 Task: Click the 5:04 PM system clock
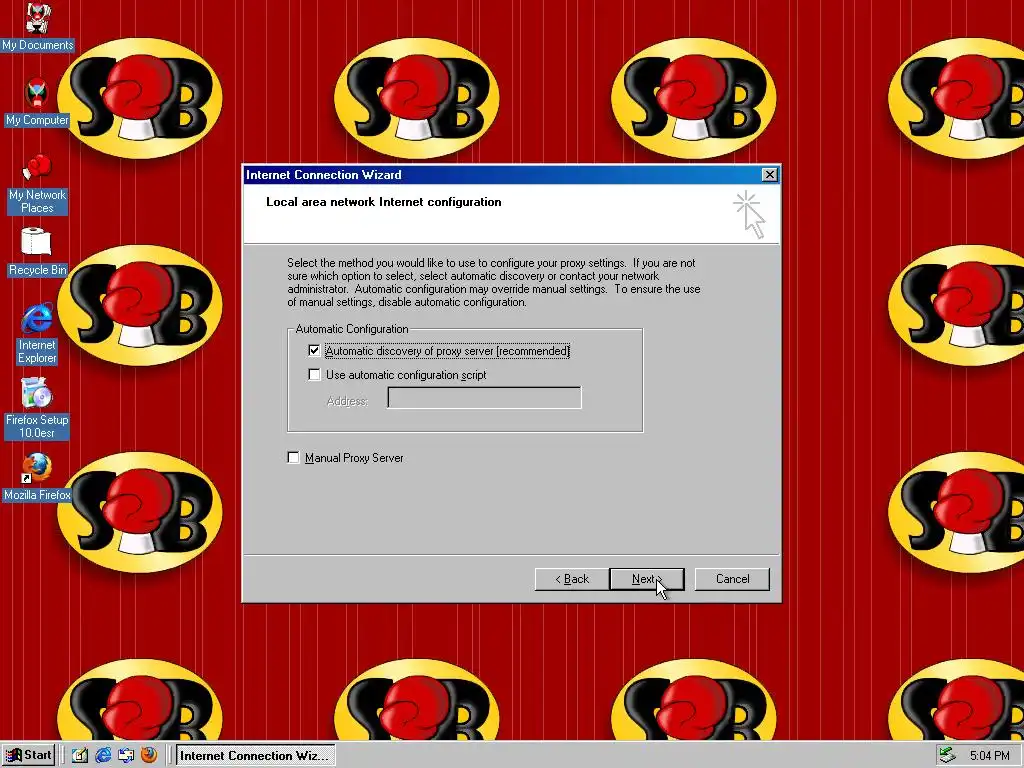click(989, 756)
